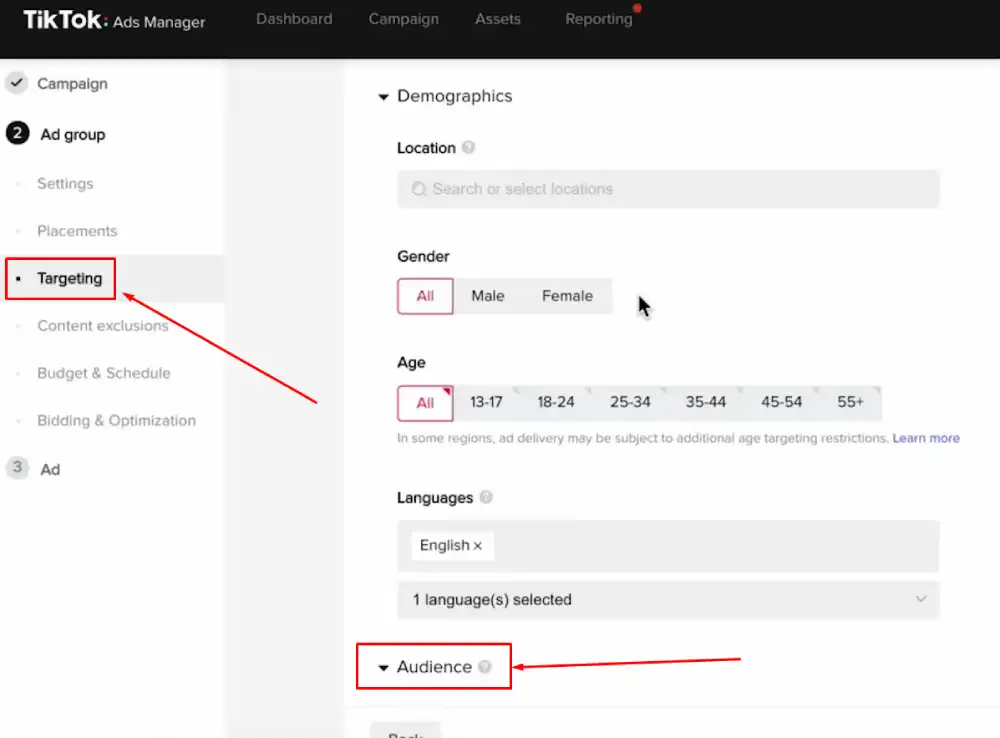Screen dimensions: 1000x738
Task: Collapse the Demographics section
Action: 383,97
